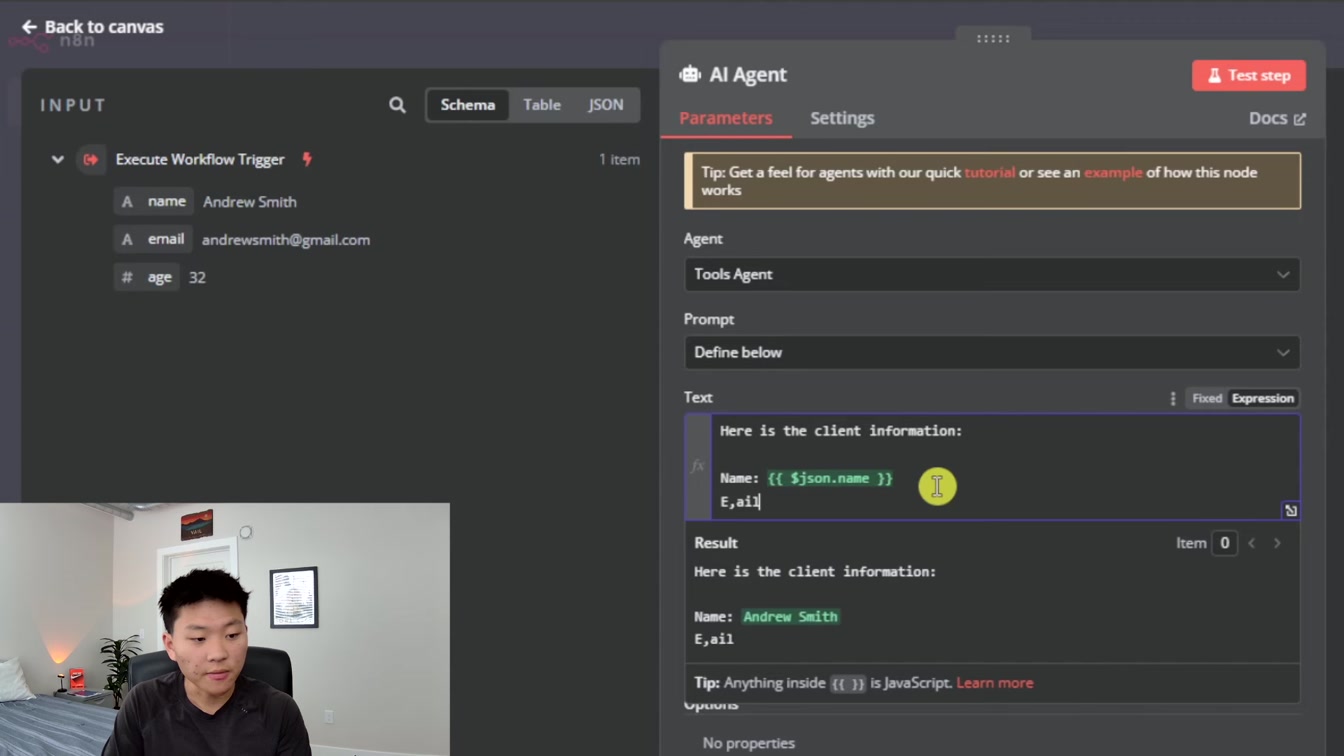The height and width of the screenshot is (756, 1344).
Task: Open the tutorial link in the tip
Action: 989,172
